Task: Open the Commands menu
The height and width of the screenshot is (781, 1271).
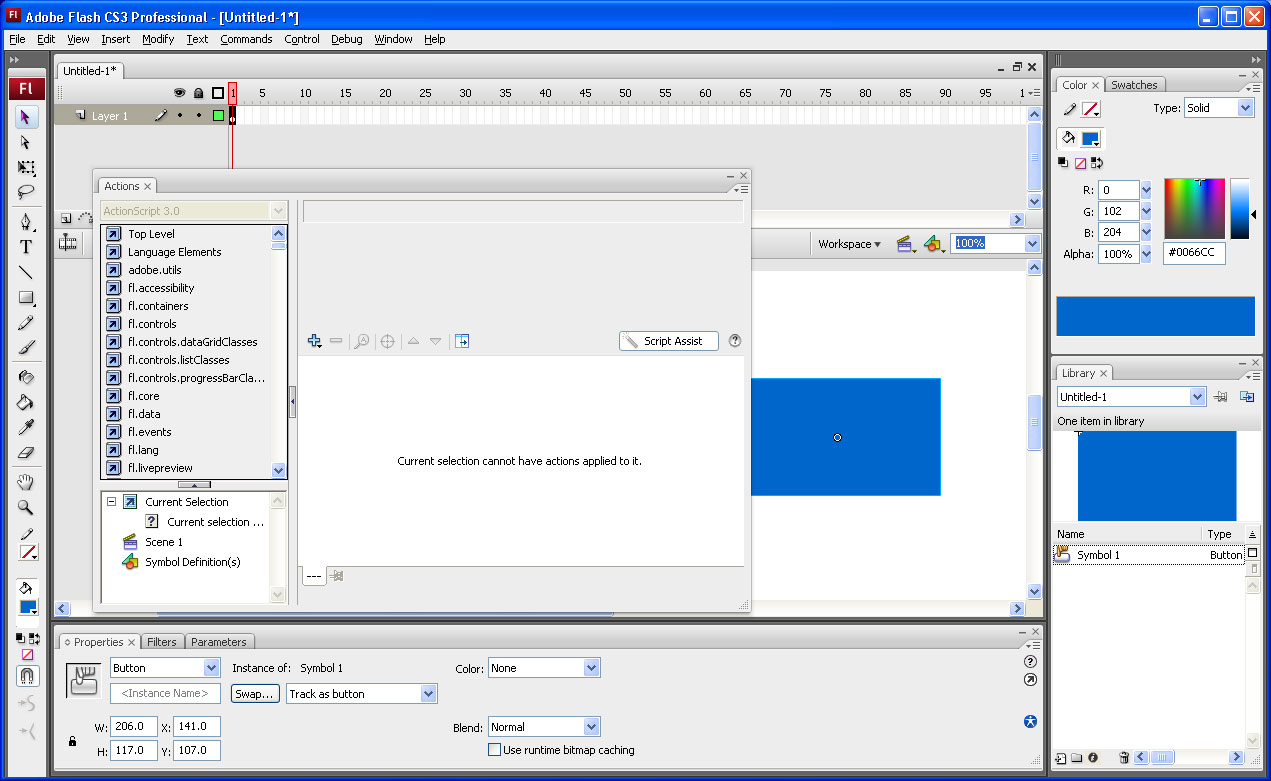Action: point(246,39)
